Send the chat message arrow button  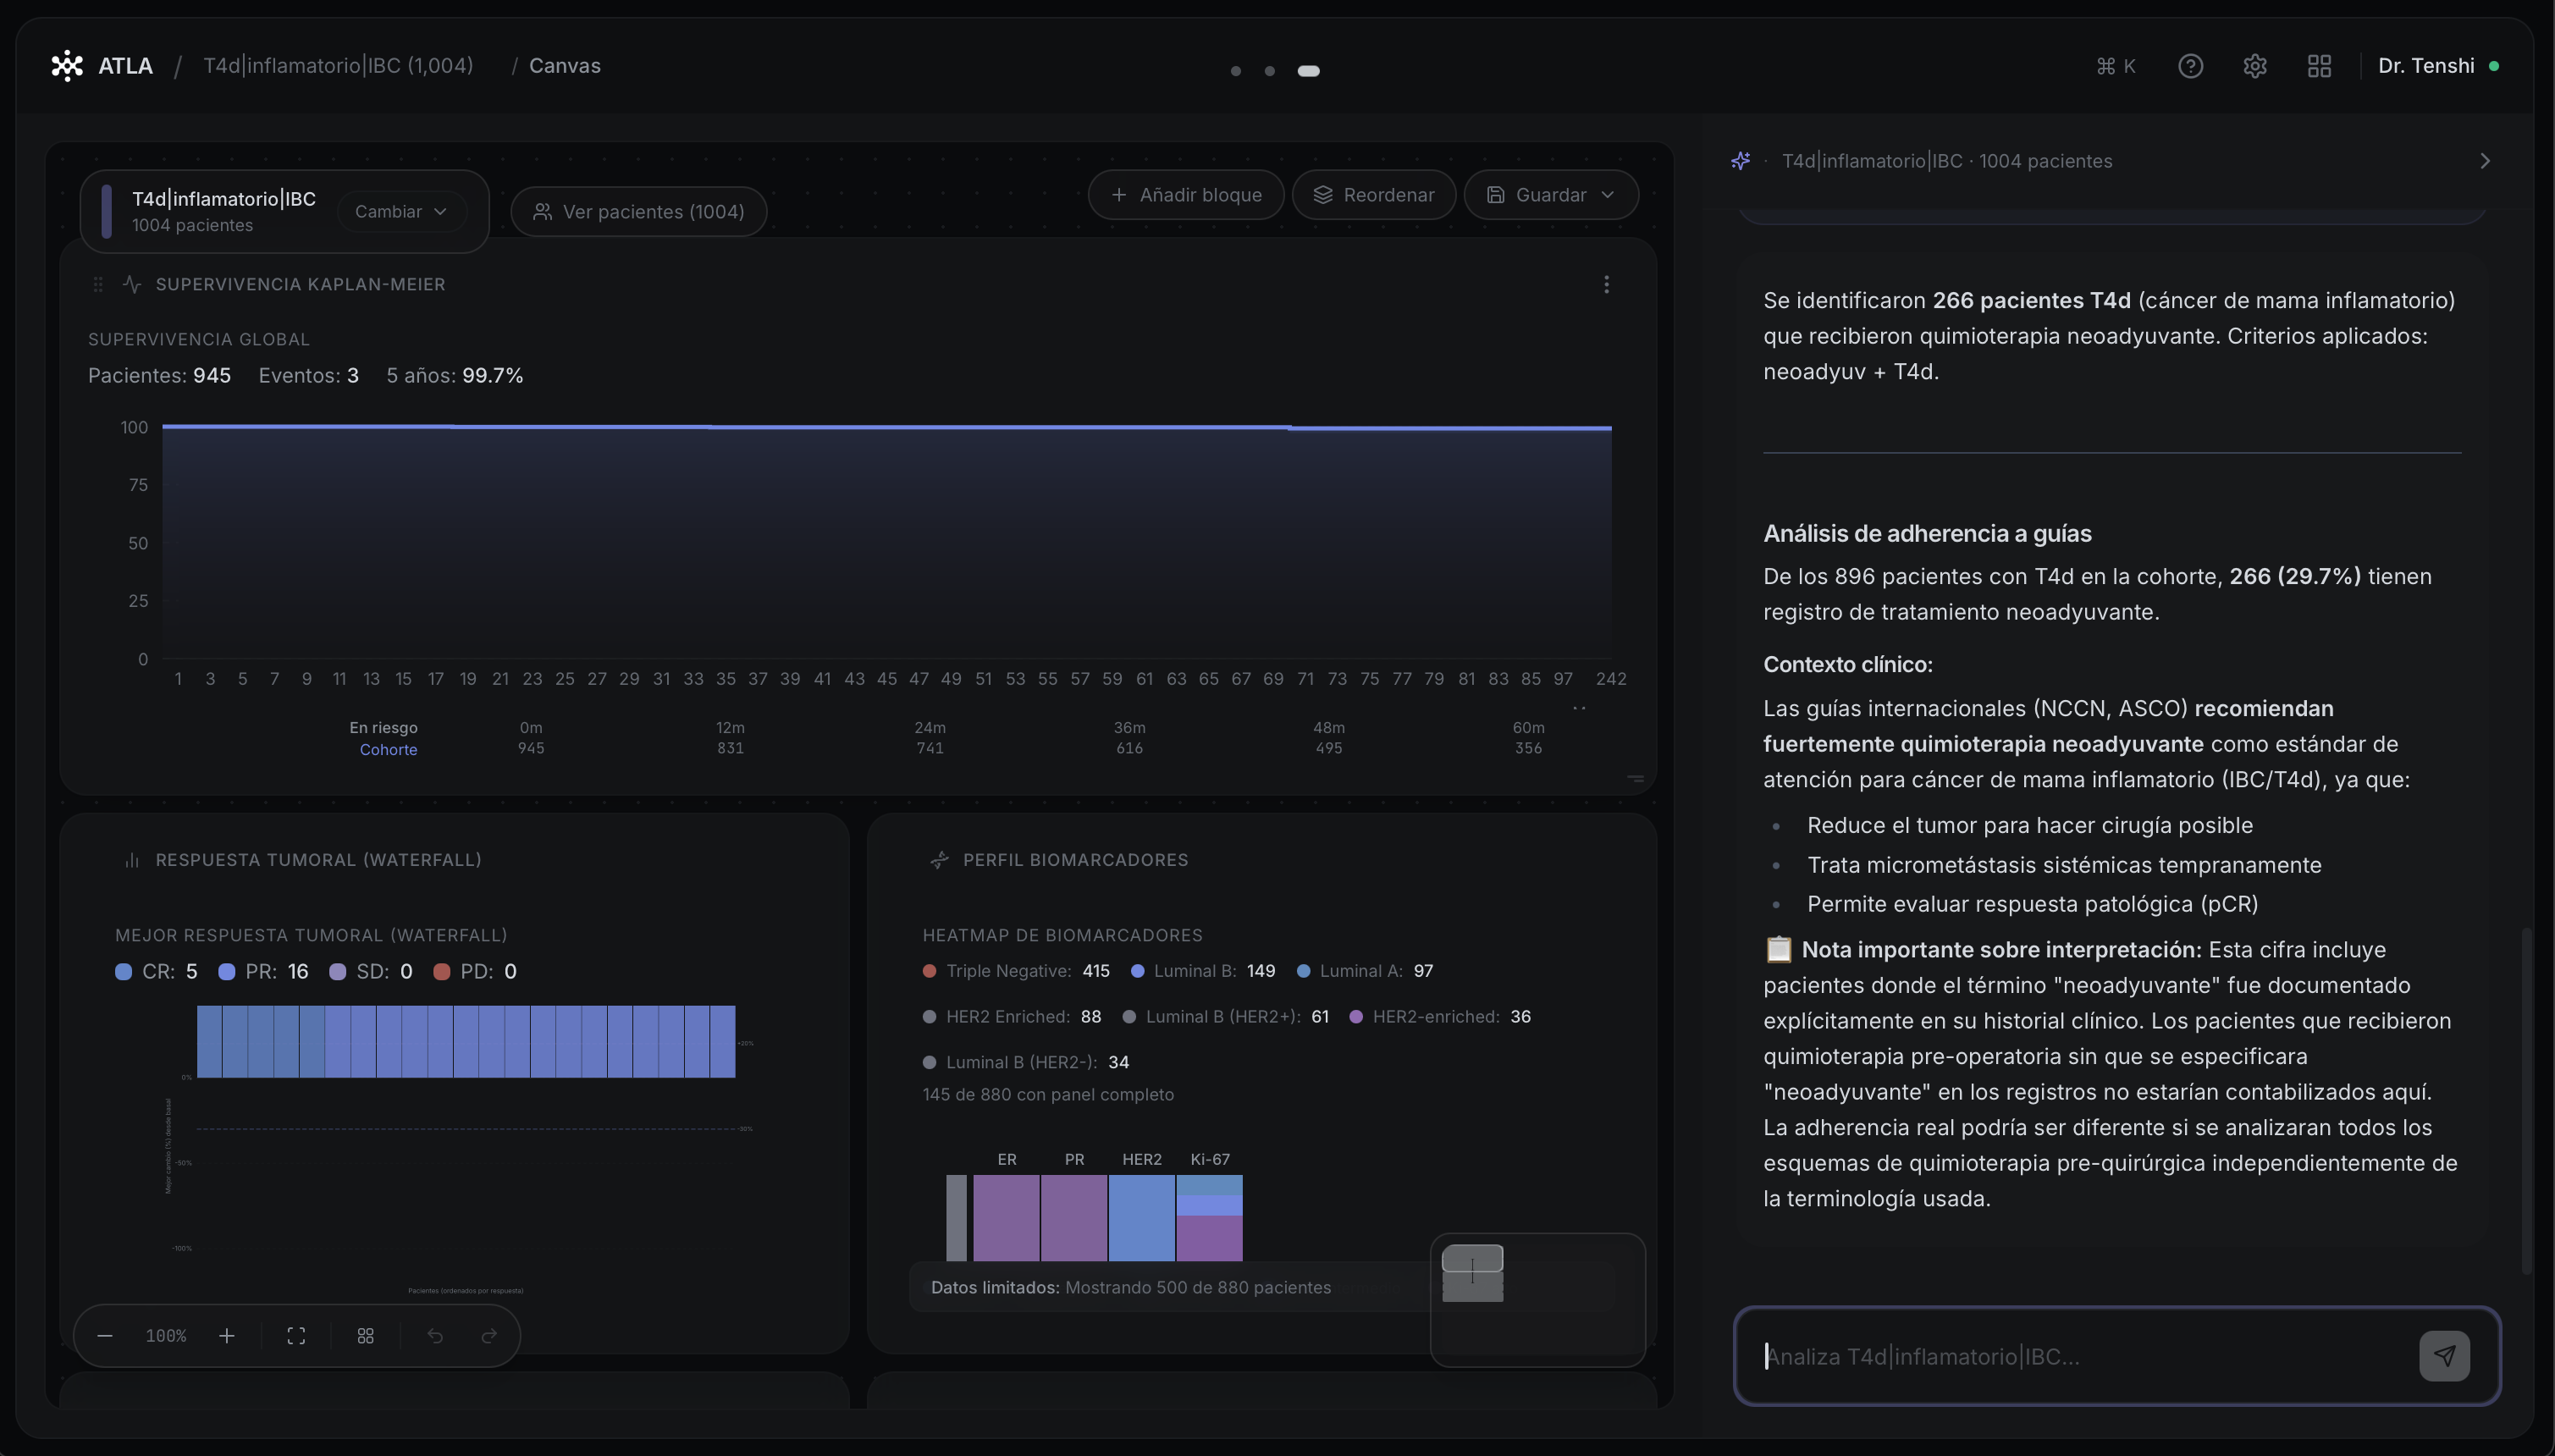tap(2444, 1356)
